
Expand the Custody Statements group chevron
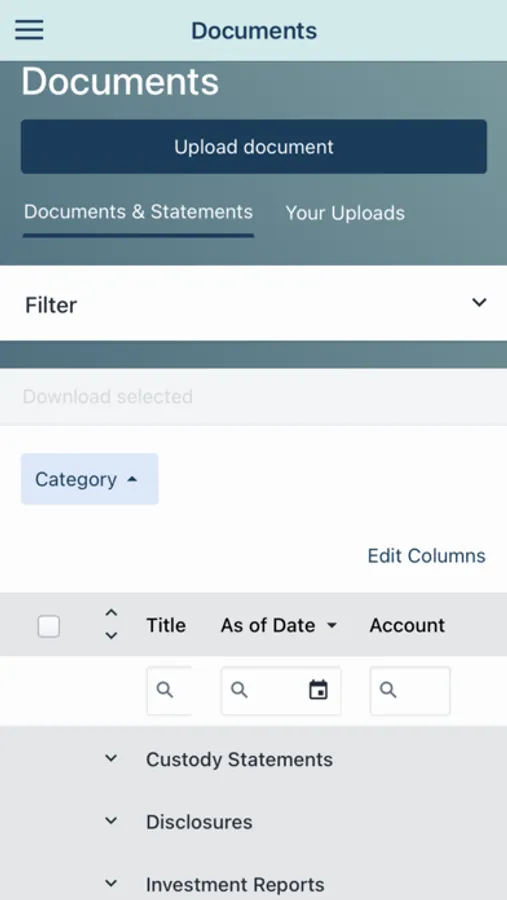pyautogui.click(x=111, y=759)
